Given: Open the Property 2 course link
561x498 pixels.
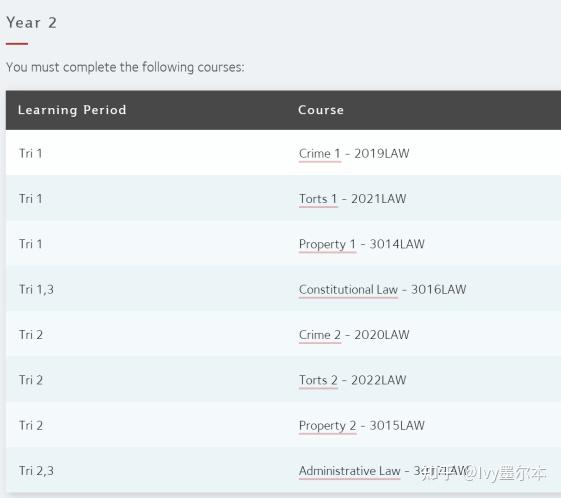Looking at the screenshot, I should (327, 426).
